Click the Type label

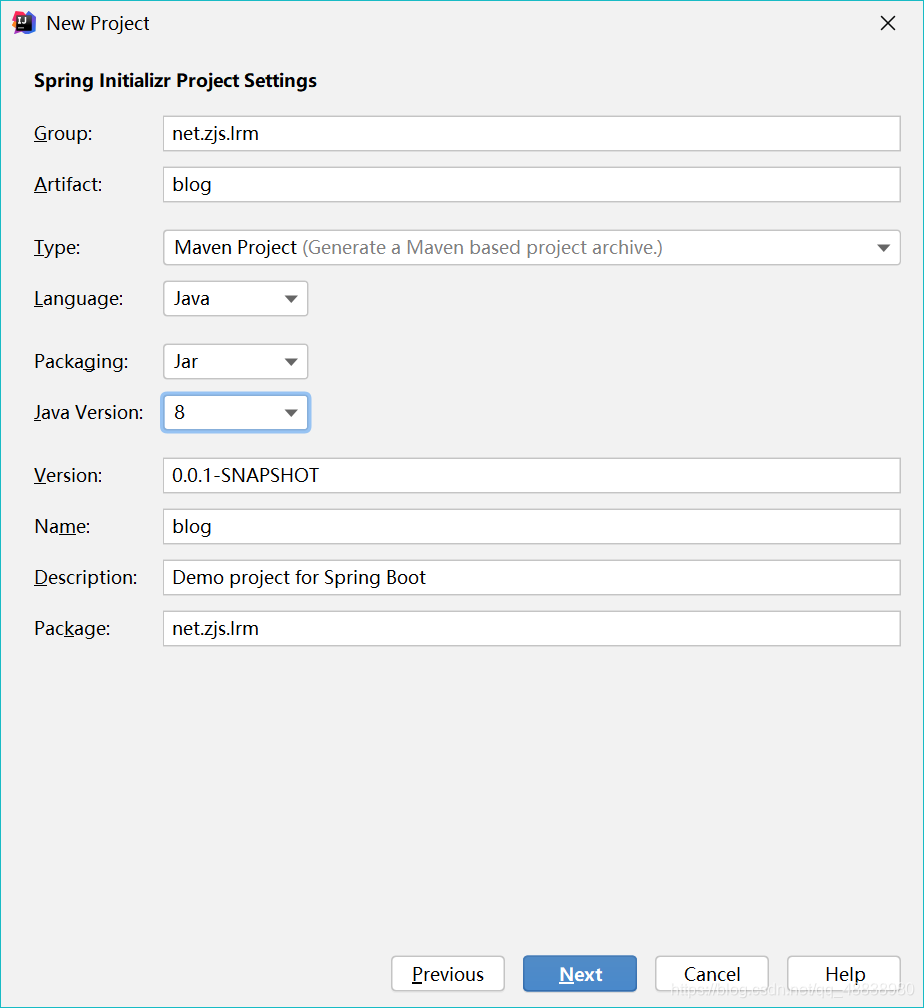point(57,248)
